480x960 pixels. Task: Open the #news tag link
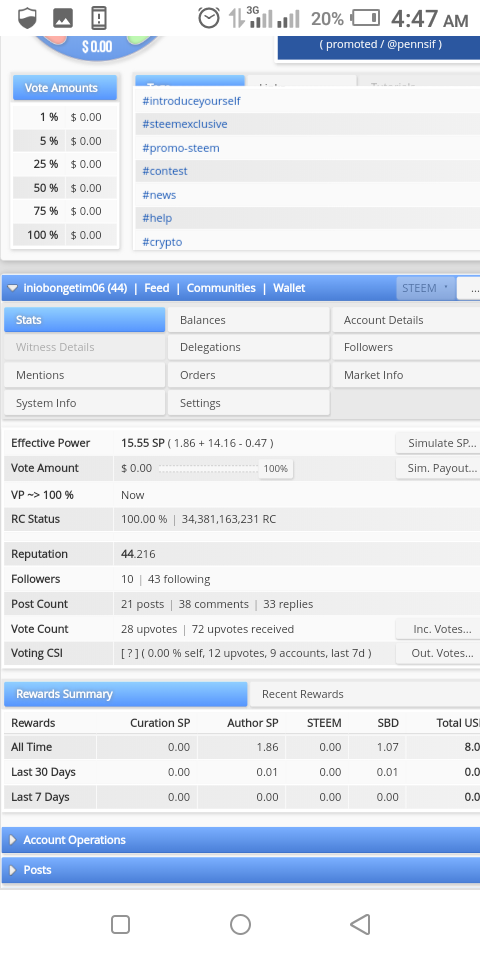159,195
